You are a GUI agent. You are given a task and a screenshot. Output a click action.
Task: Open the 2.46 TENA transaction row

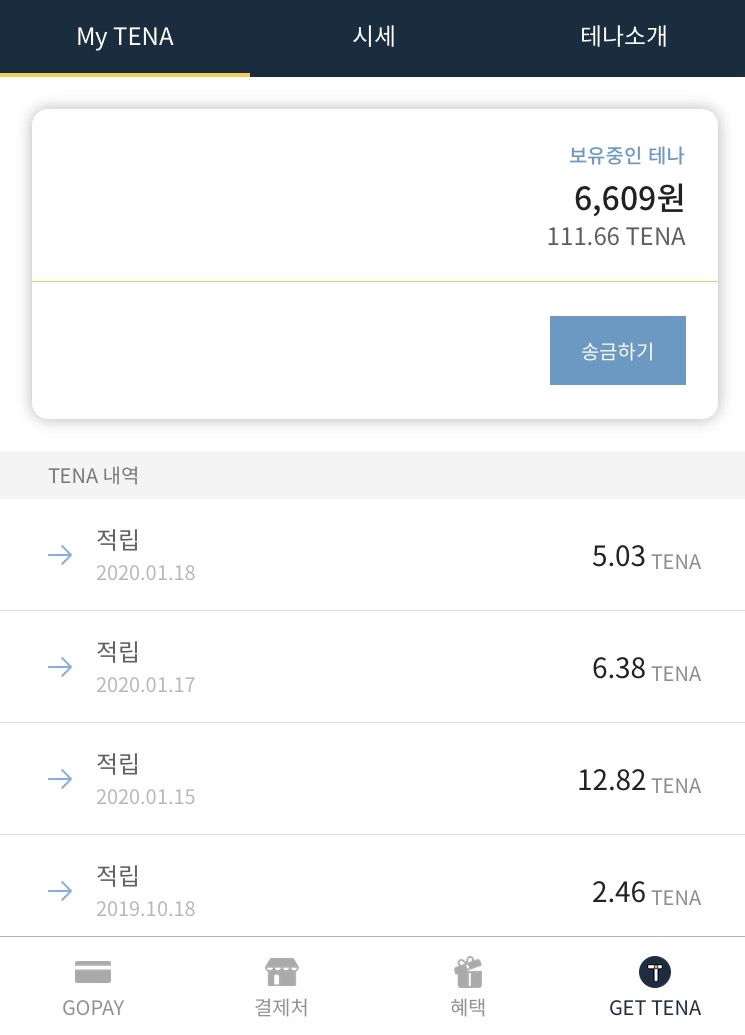click(372, 891)
